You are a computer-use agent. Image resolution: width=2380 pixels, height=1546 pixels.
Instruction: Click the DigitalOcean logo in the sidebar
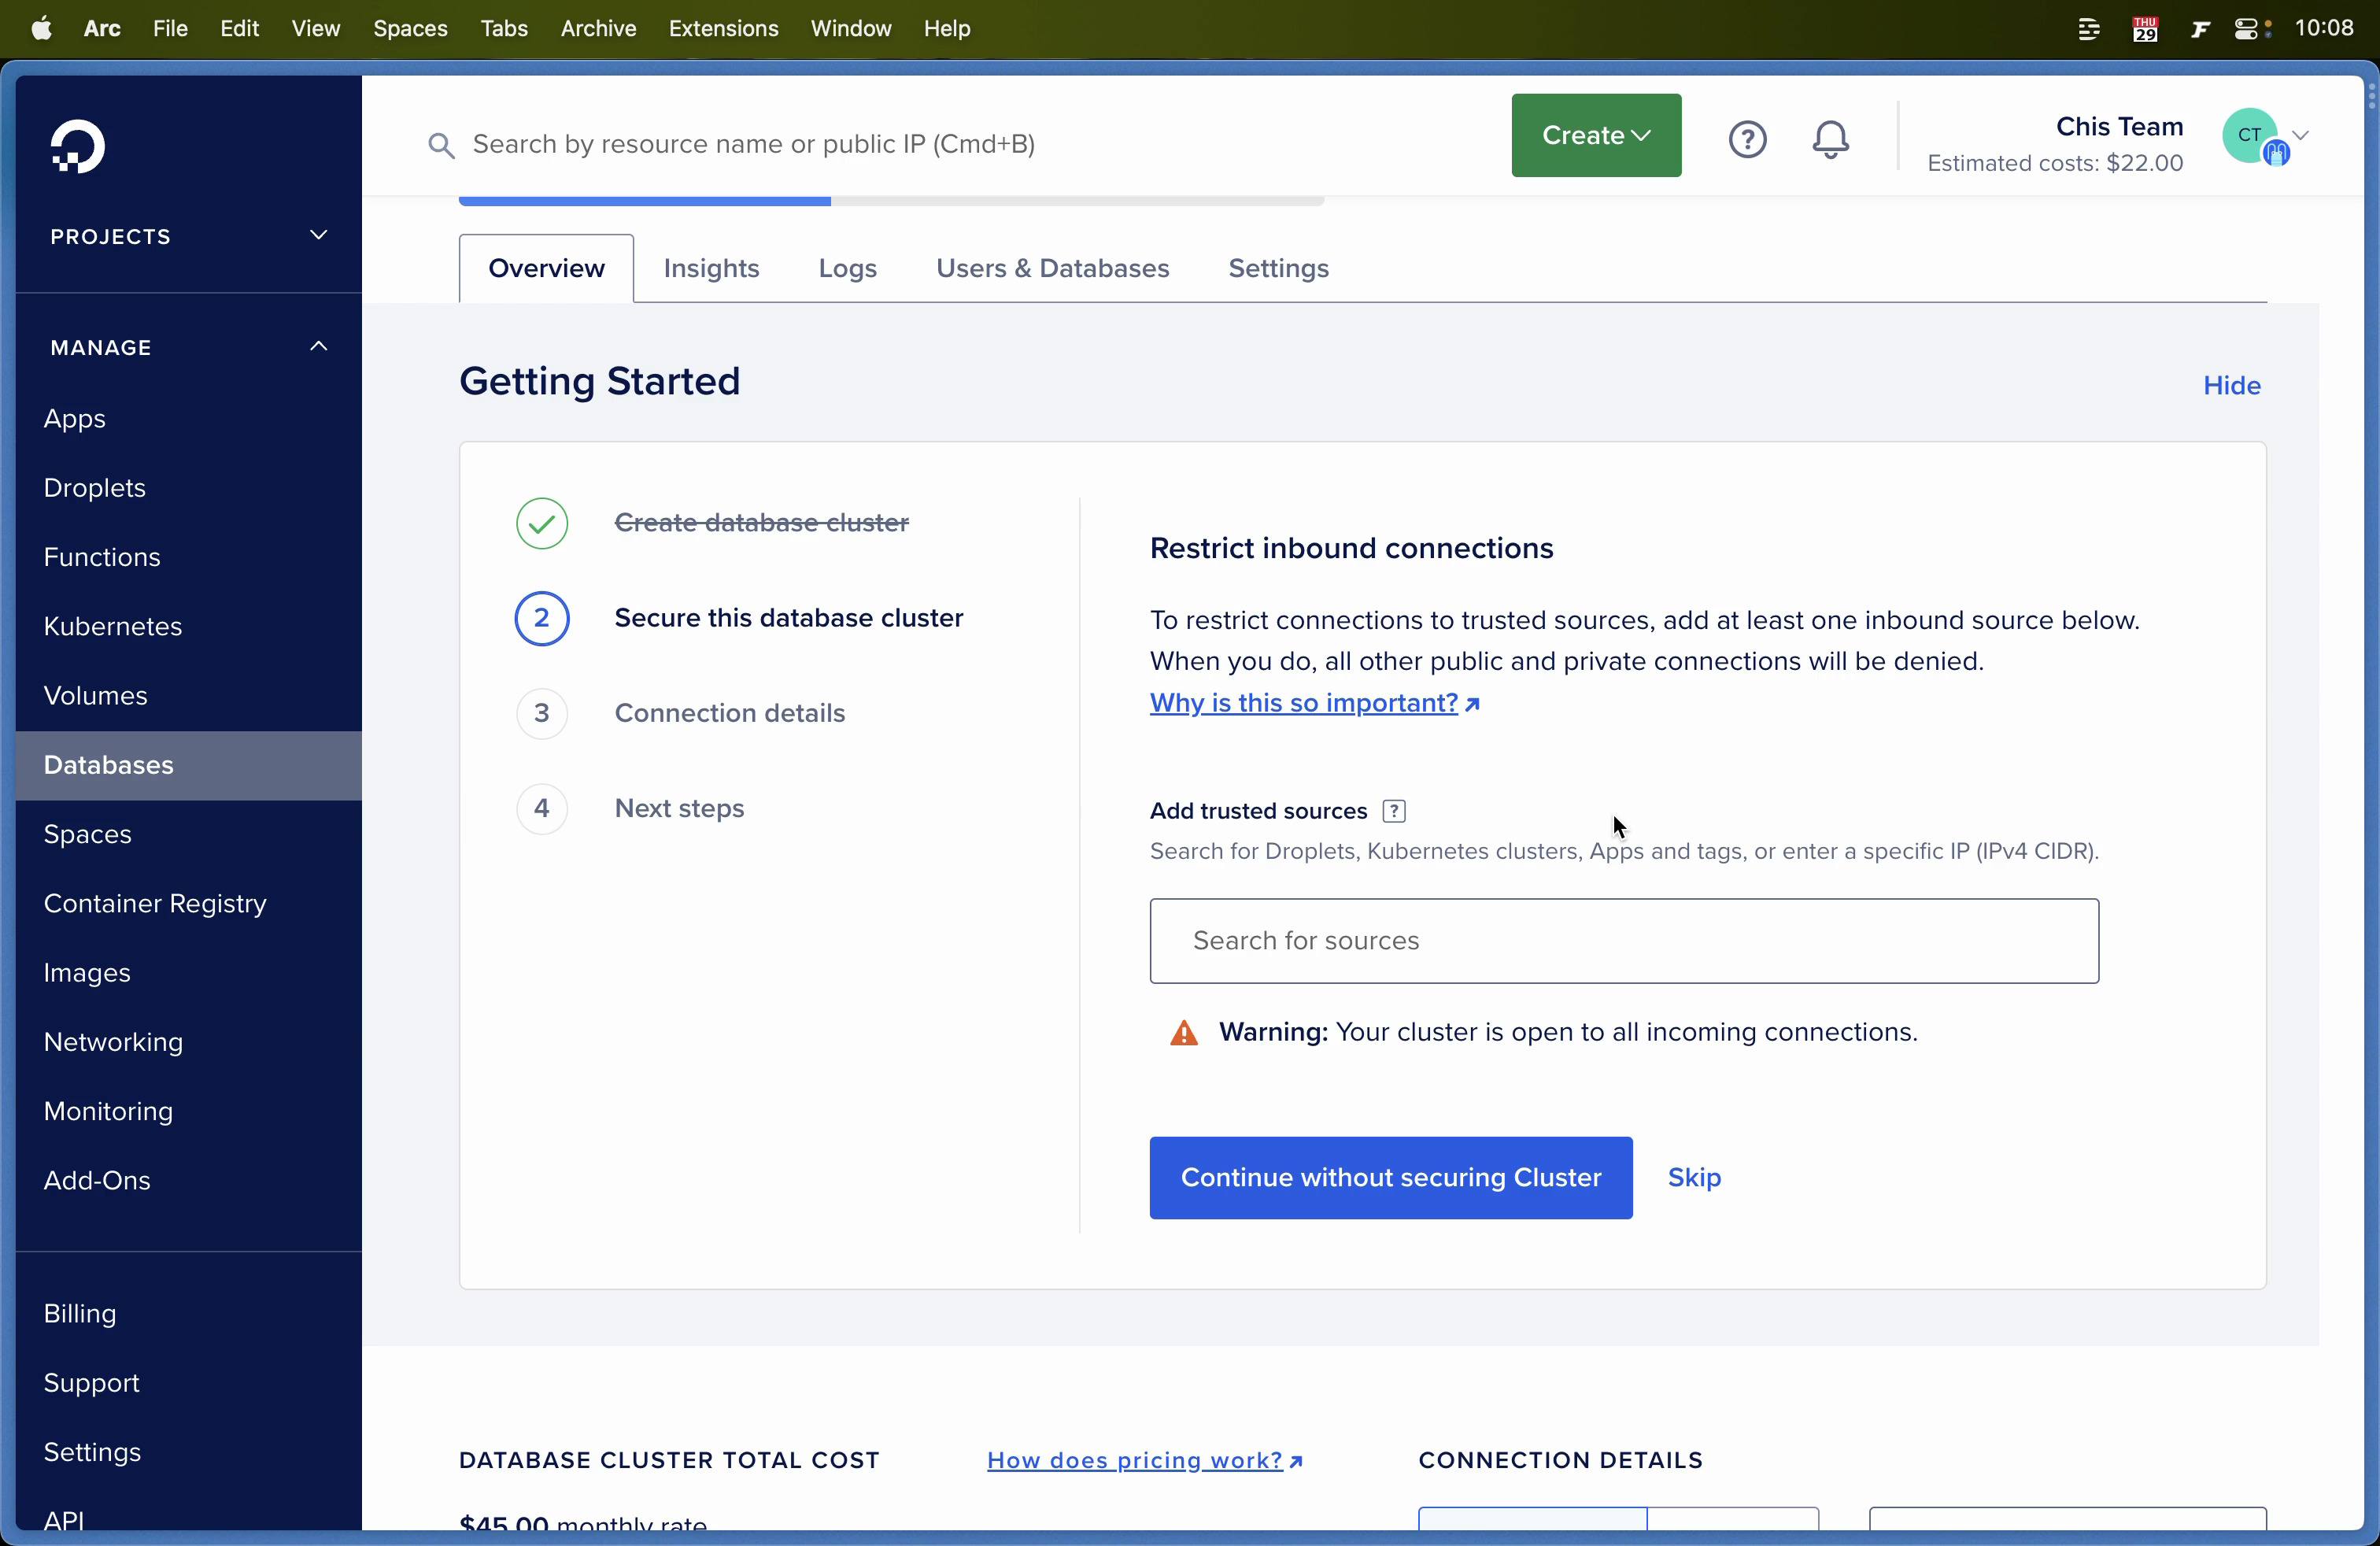coord(79,147)
